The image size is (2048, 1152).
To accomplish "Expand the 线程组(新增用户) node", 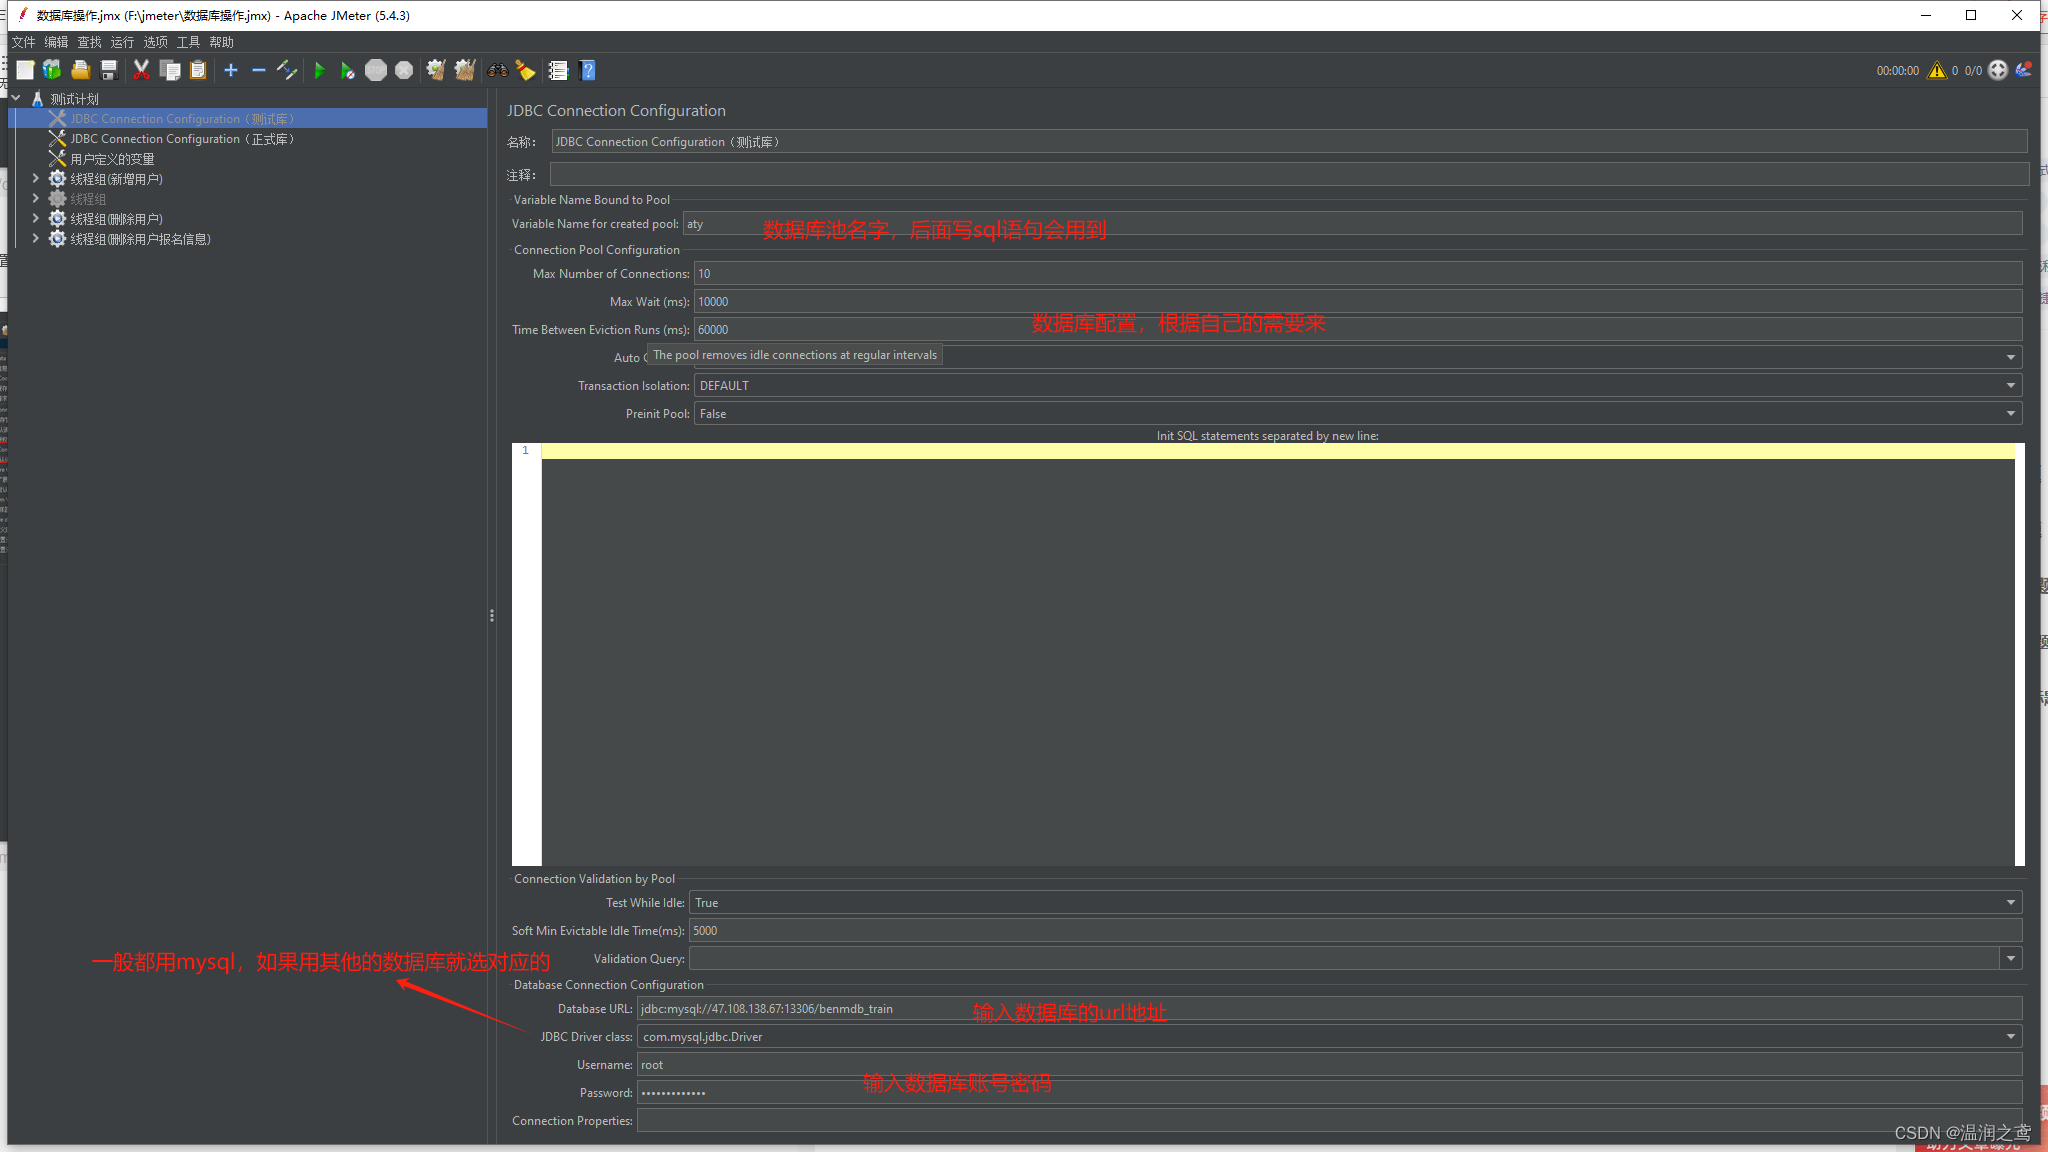I will pyautogui.click(x=36, y=178).
